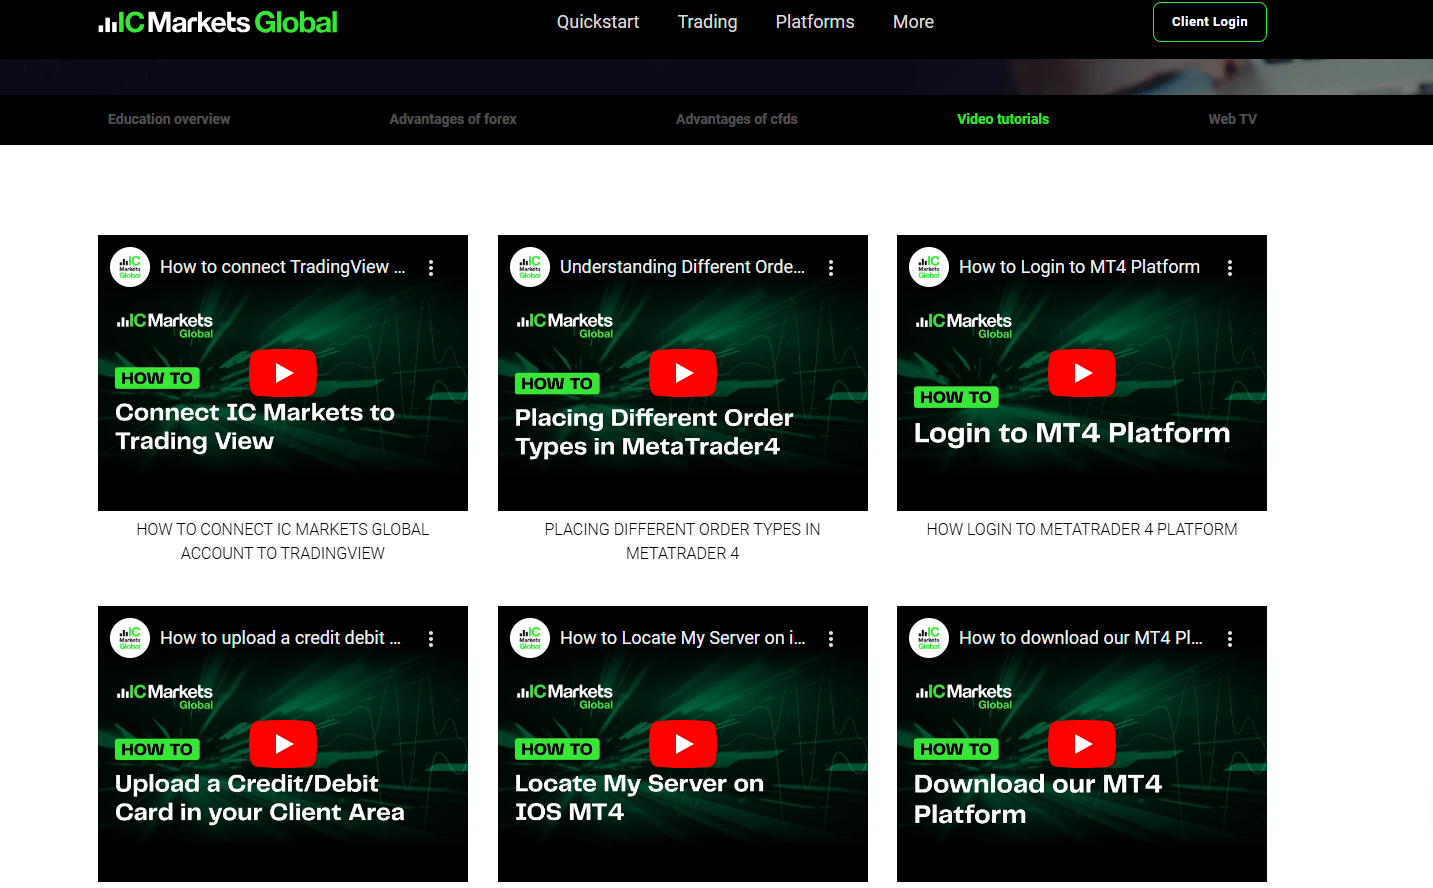Play the Upload a Credit/Debit Card video

click(x=283, y=744)
